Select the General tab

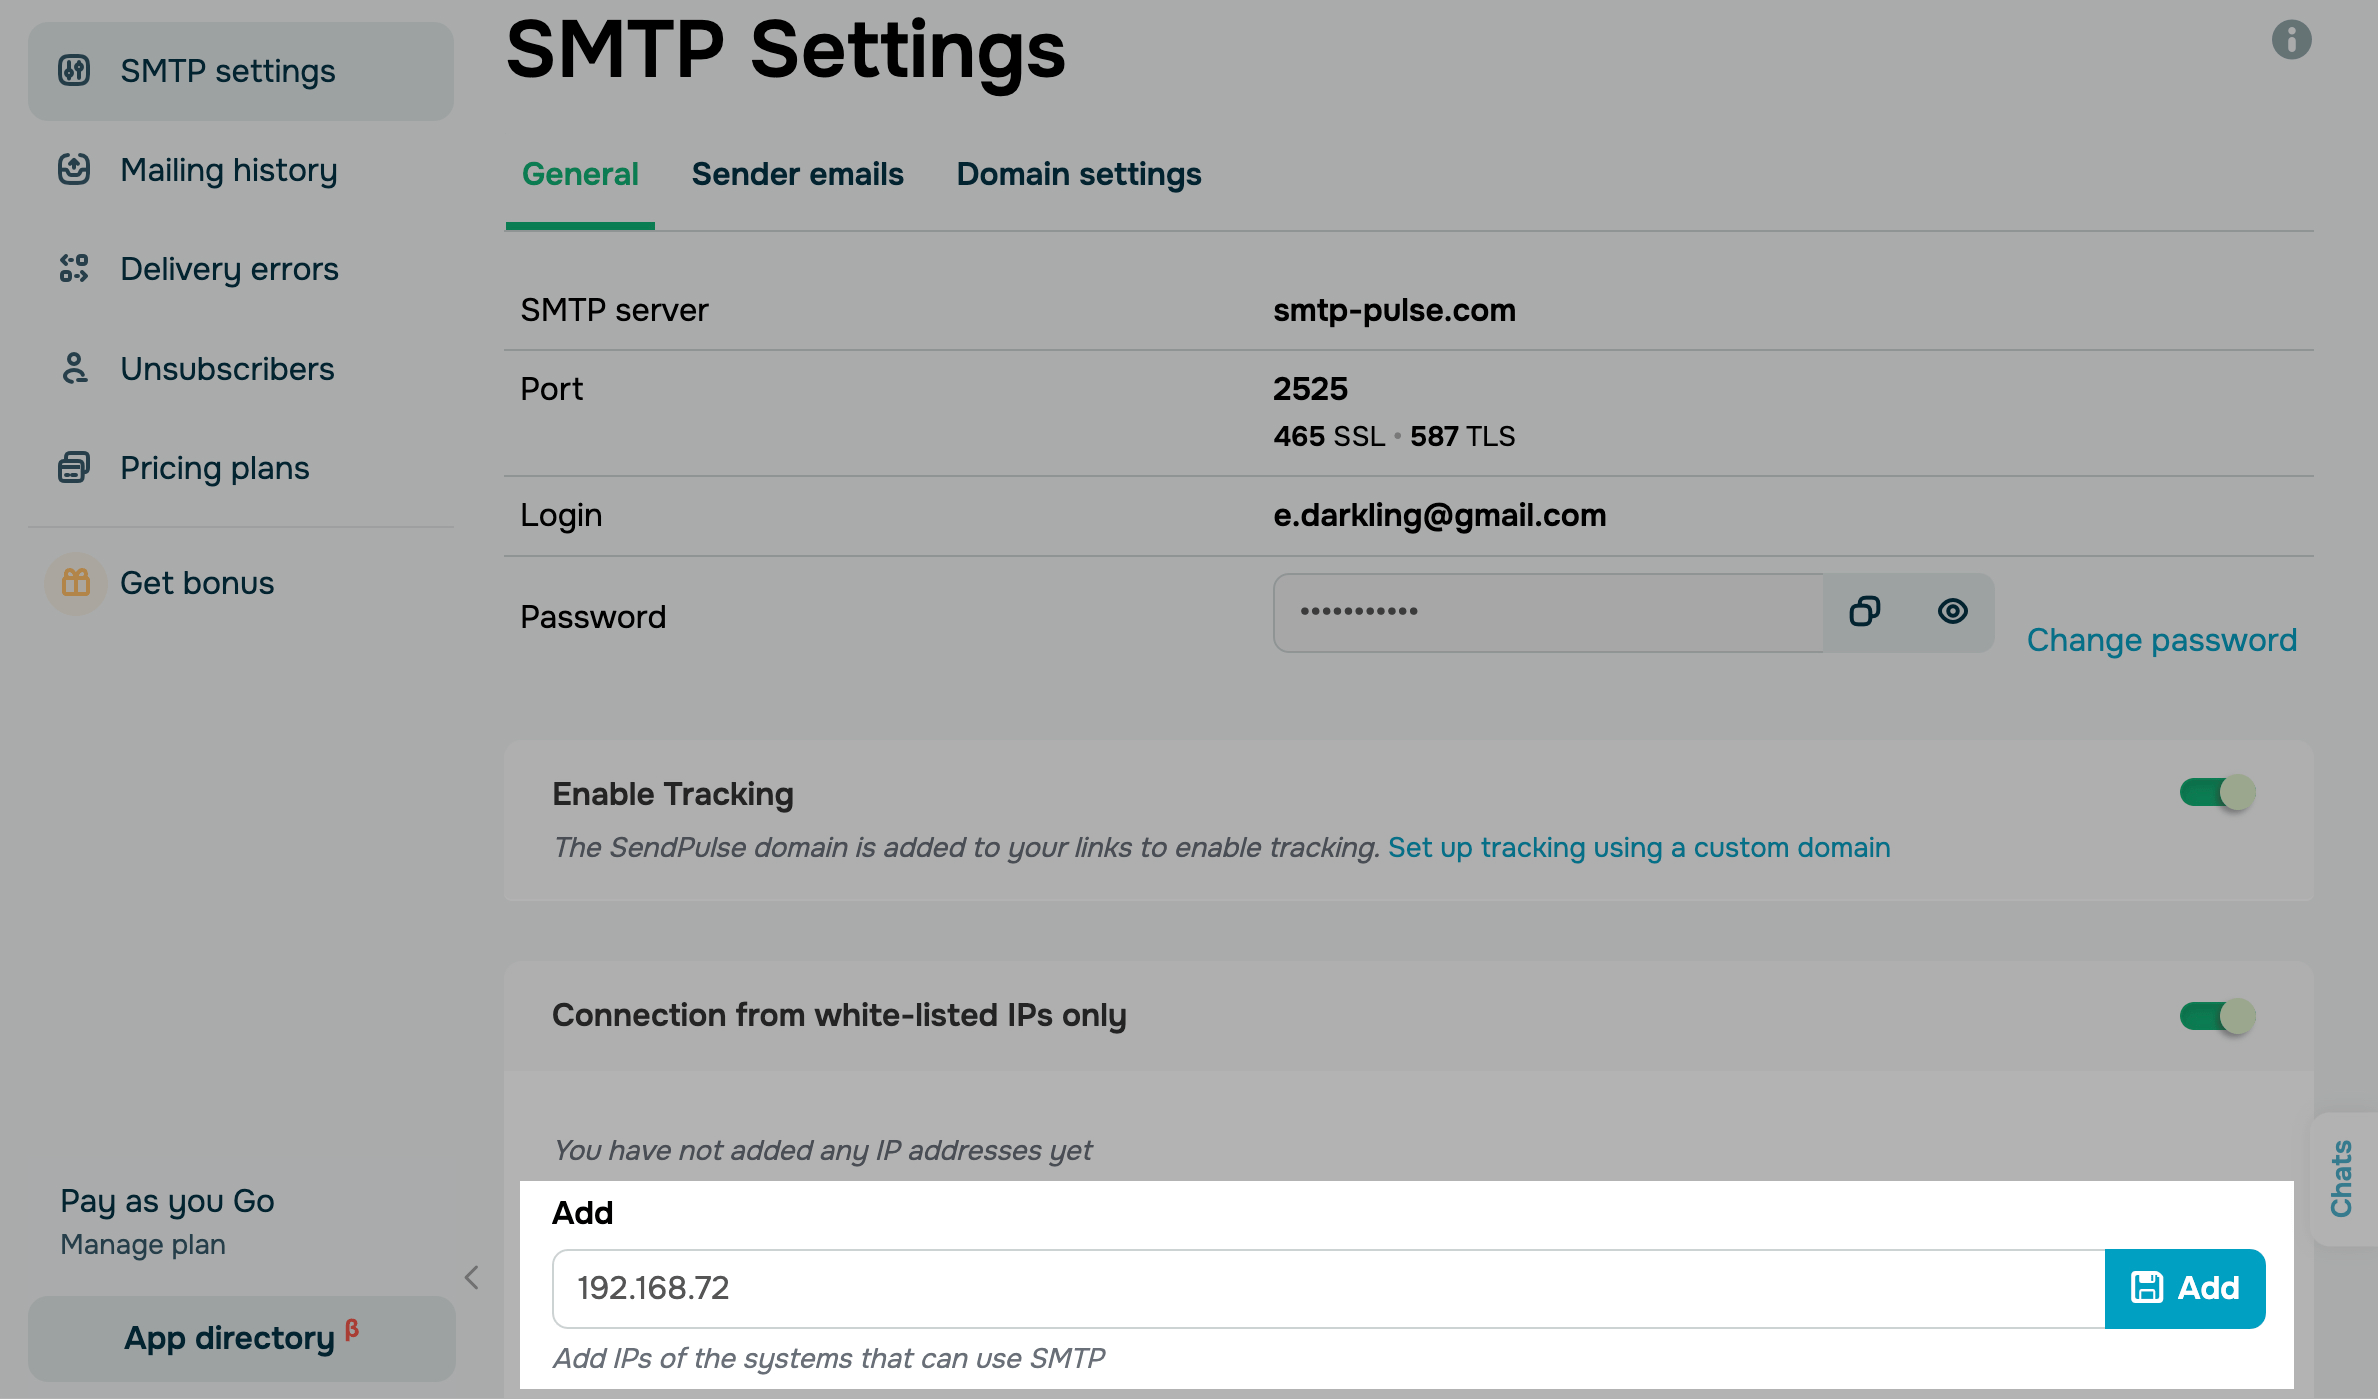[x=580, y=174]
